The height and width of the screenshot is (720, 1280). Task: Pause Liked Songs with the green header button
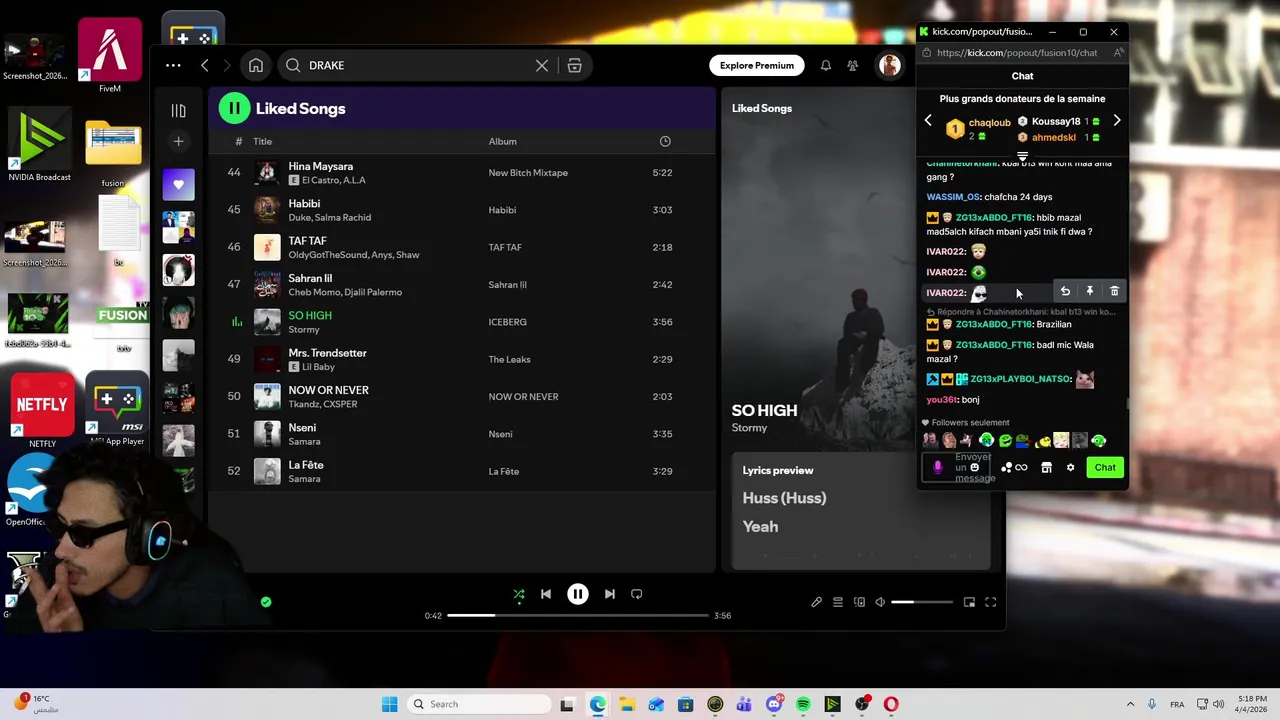pos(234,108)
